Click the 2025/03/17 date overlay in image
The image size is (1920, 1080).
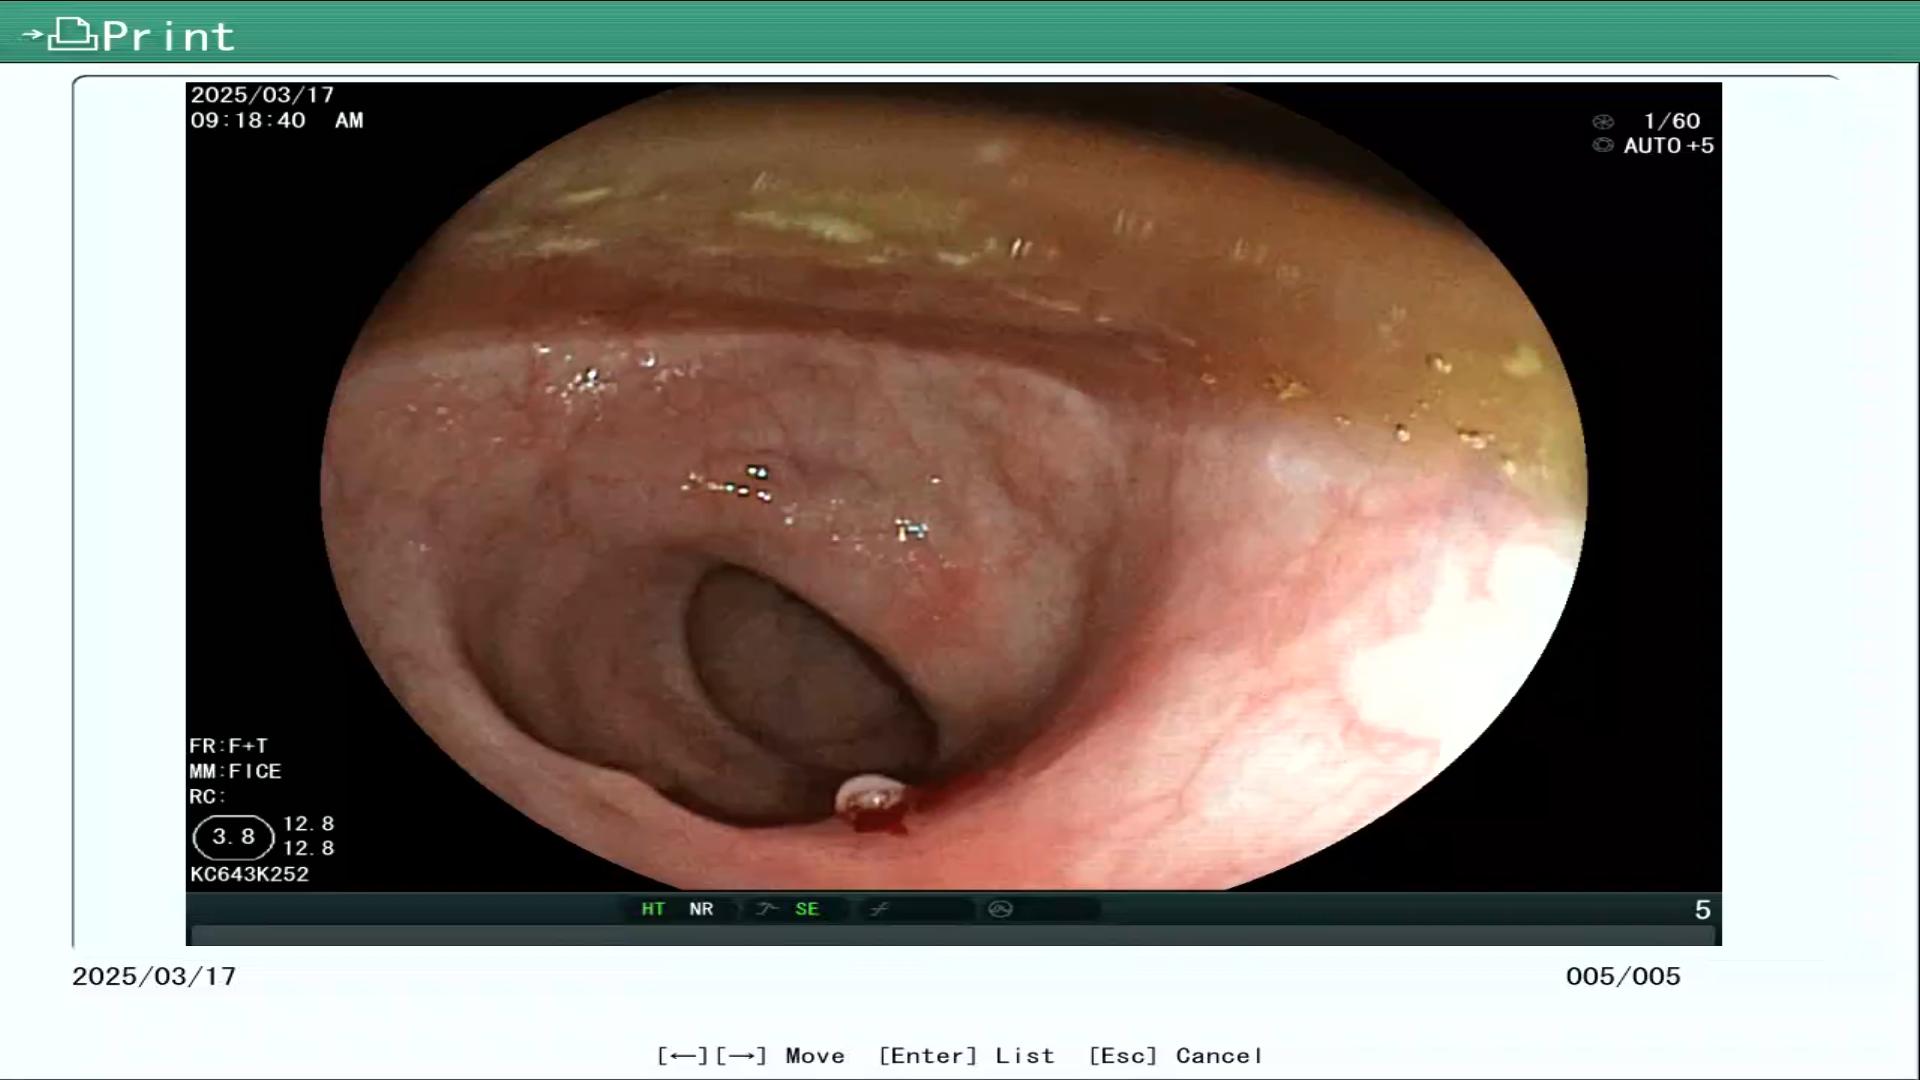click(x=262, y=95)
